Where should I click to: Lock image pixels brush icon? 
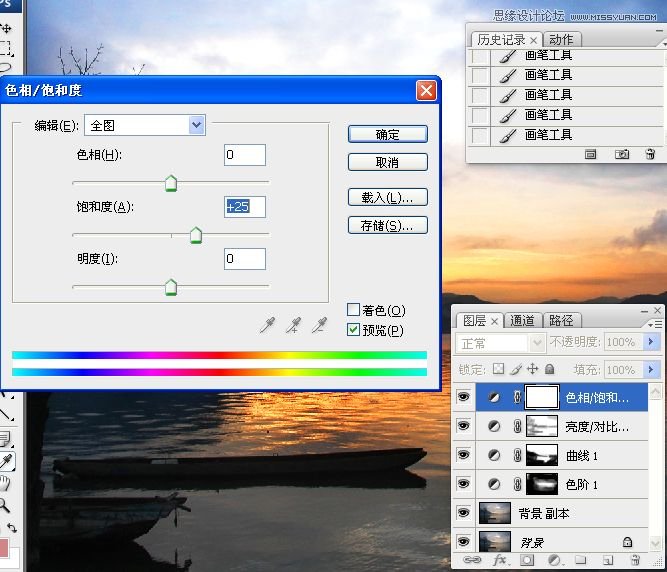point(516,369)
